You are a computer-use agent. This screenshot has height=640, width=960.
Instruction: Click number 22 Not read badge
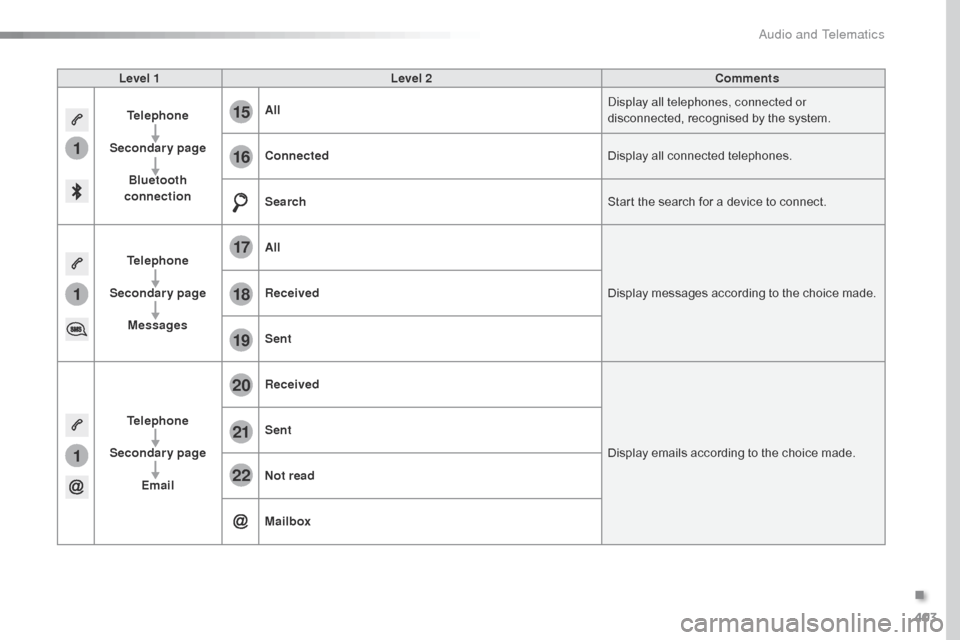click(x=241, y=476)
